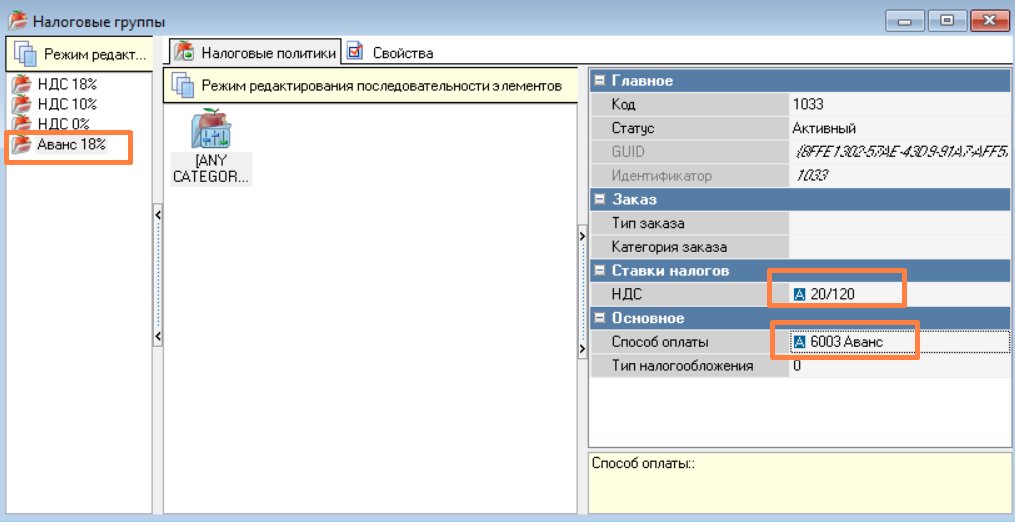This screenshot has width=1015, height=522.
Task: Collapse the Основное property section
Action: coord(600,318)
